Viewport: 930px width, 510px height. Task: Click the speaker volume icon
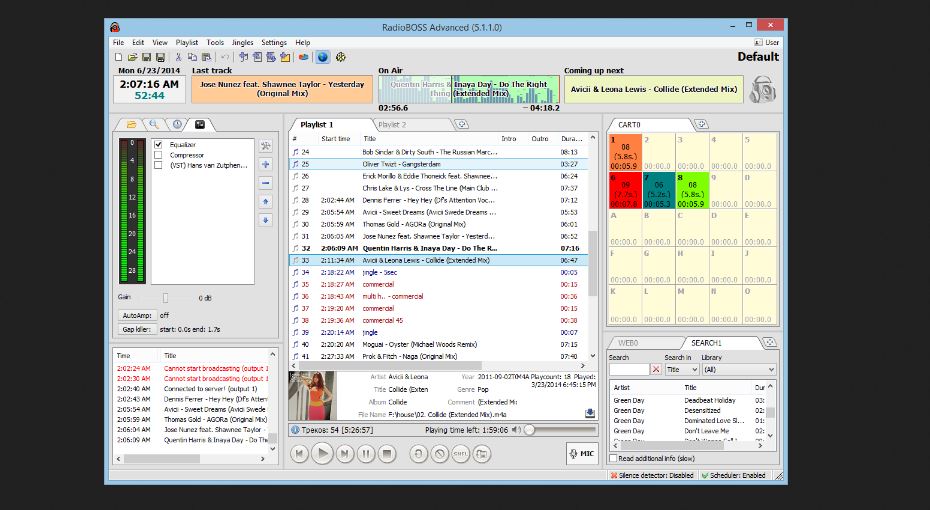517,430
